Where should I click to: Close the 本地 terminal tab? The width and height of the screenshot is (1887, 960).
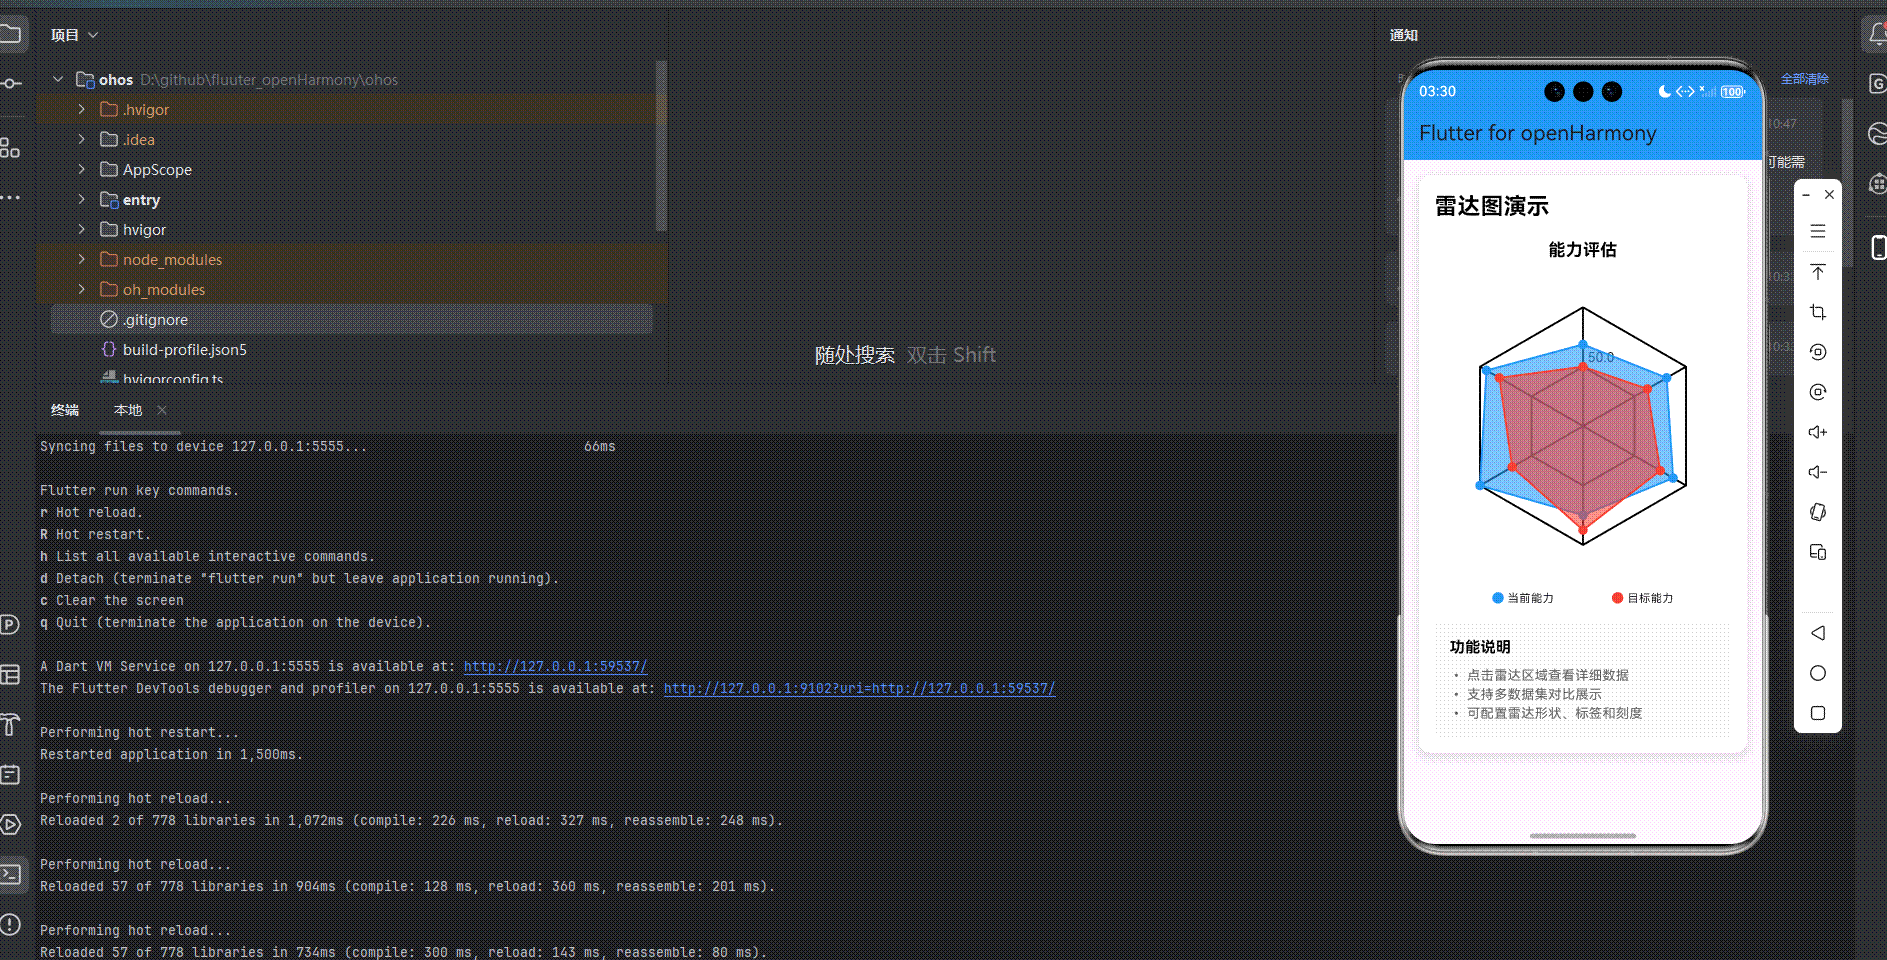point(162,410)
